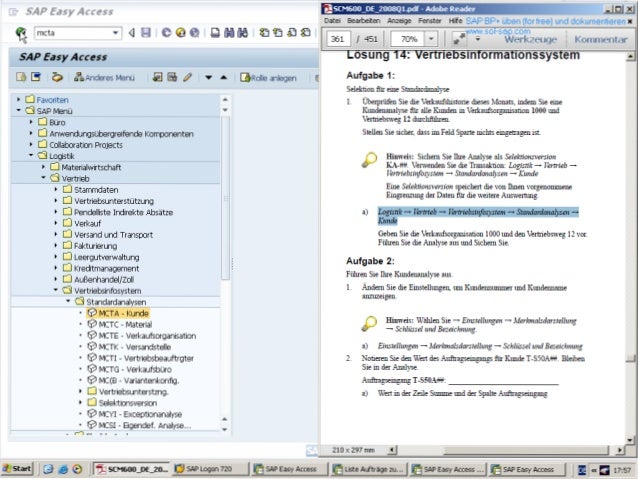The image size is (638, 479).
Task: Open the SAP Menu icon in Easy Access toolbar
Action: [36, 77]
